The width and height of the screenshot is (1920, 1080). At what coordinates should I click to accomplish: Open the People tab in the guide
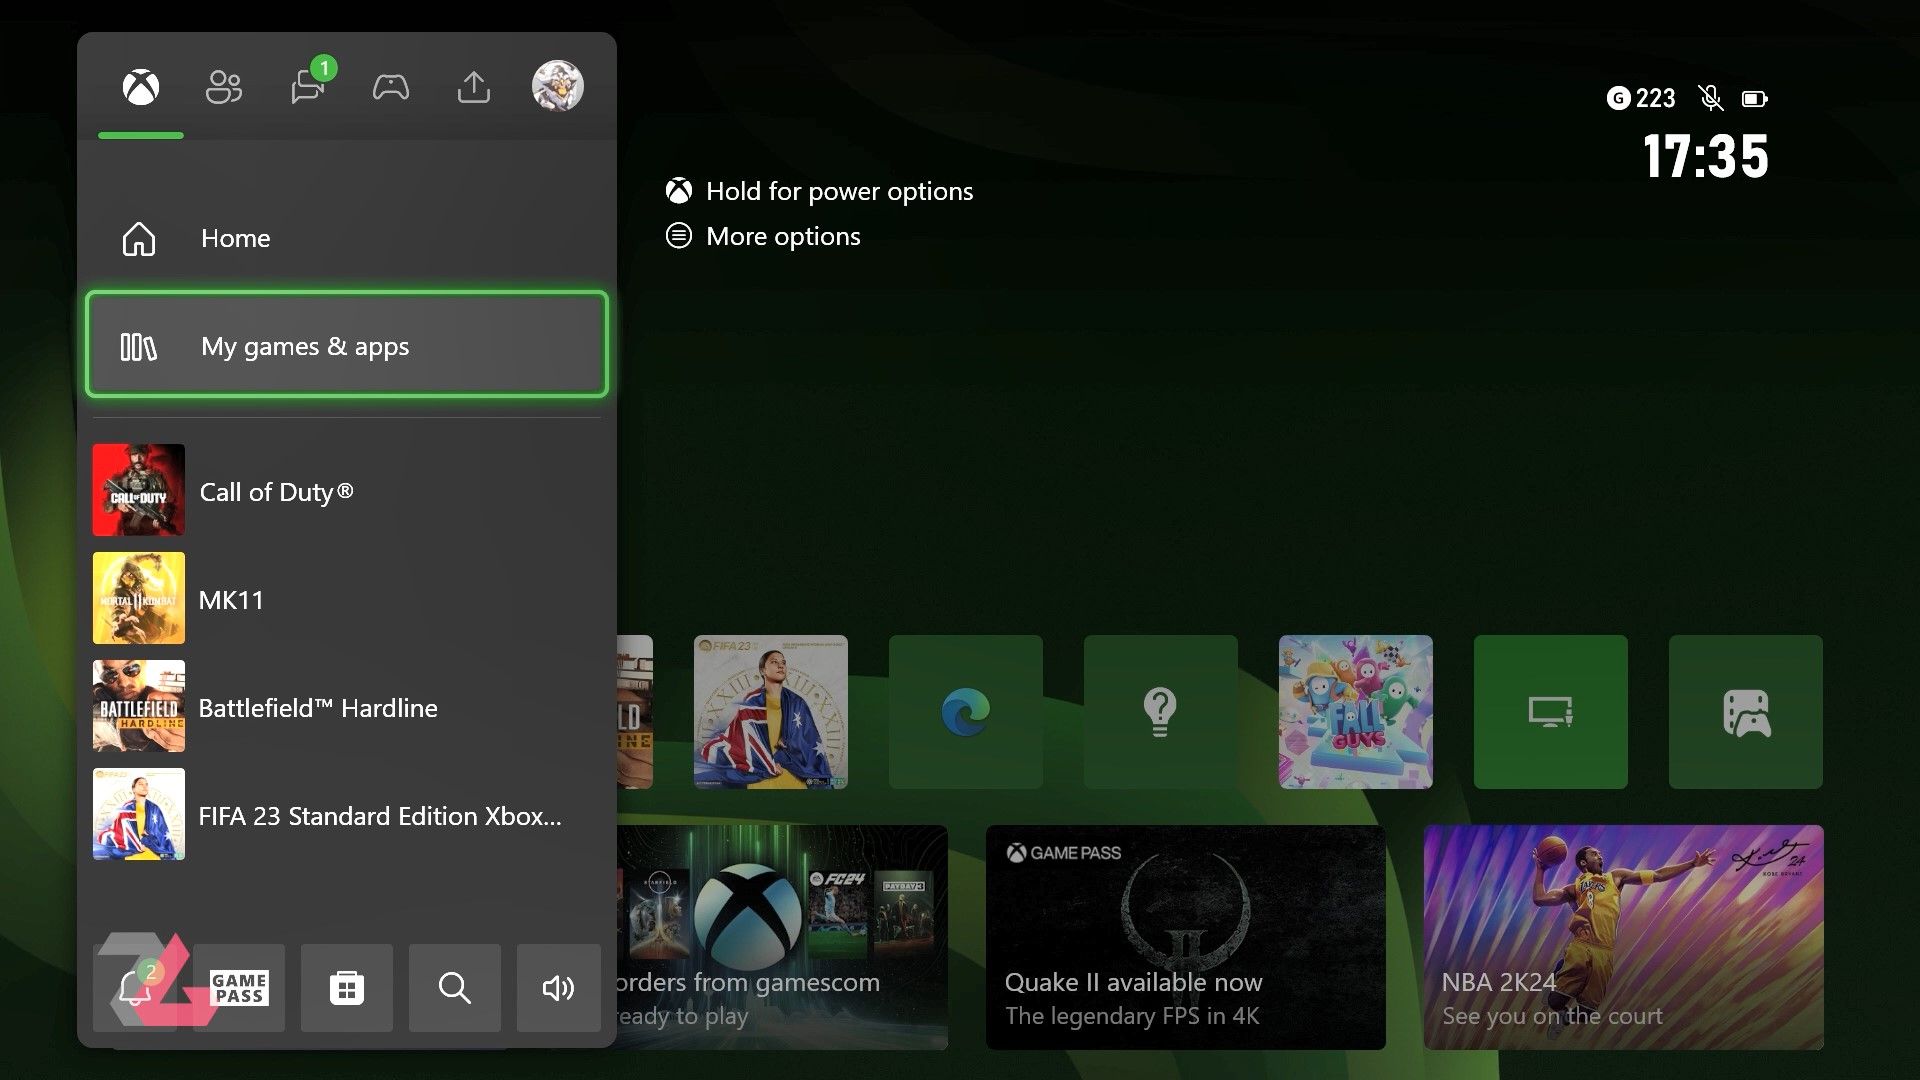click(x=223, y=88)
